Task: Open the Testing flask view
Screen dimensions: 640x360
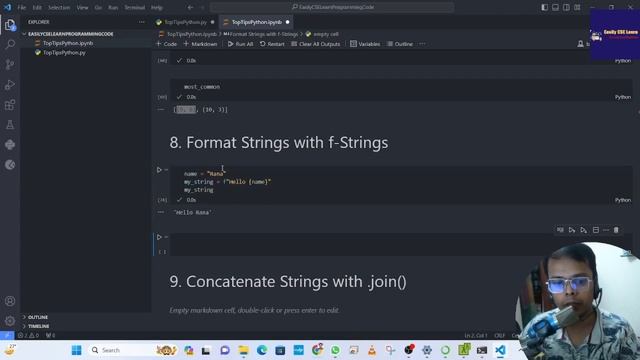Action: pyautogui.click(x=10, y=124)
